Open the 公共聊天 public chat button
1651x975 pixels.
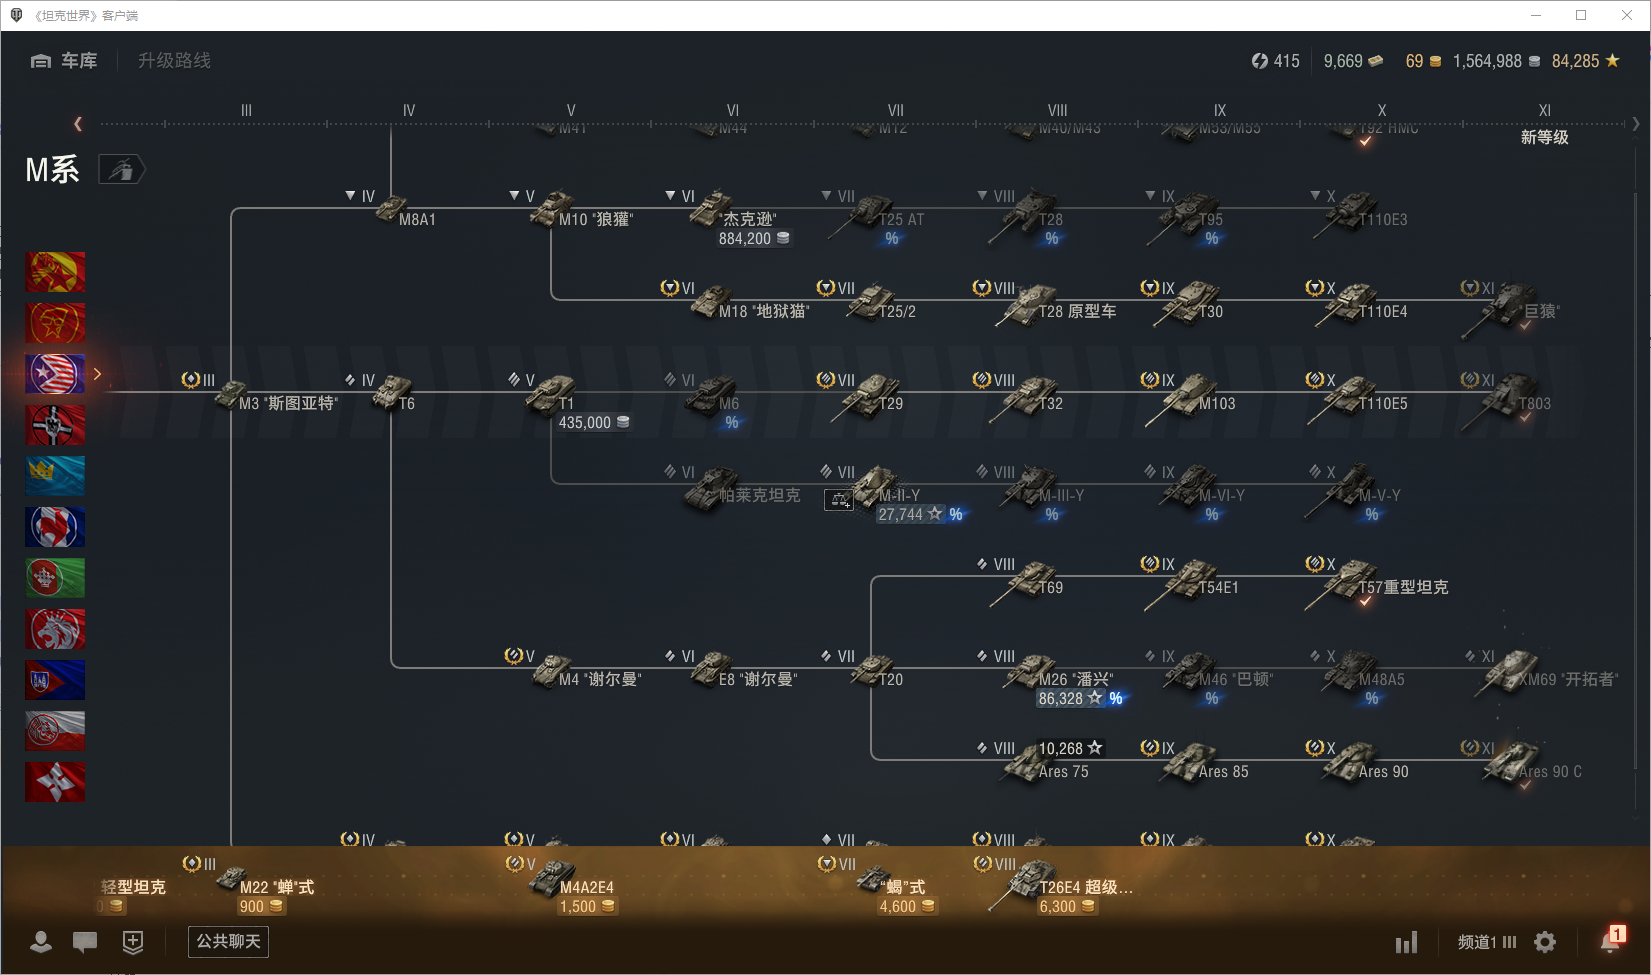click(228, 941)
